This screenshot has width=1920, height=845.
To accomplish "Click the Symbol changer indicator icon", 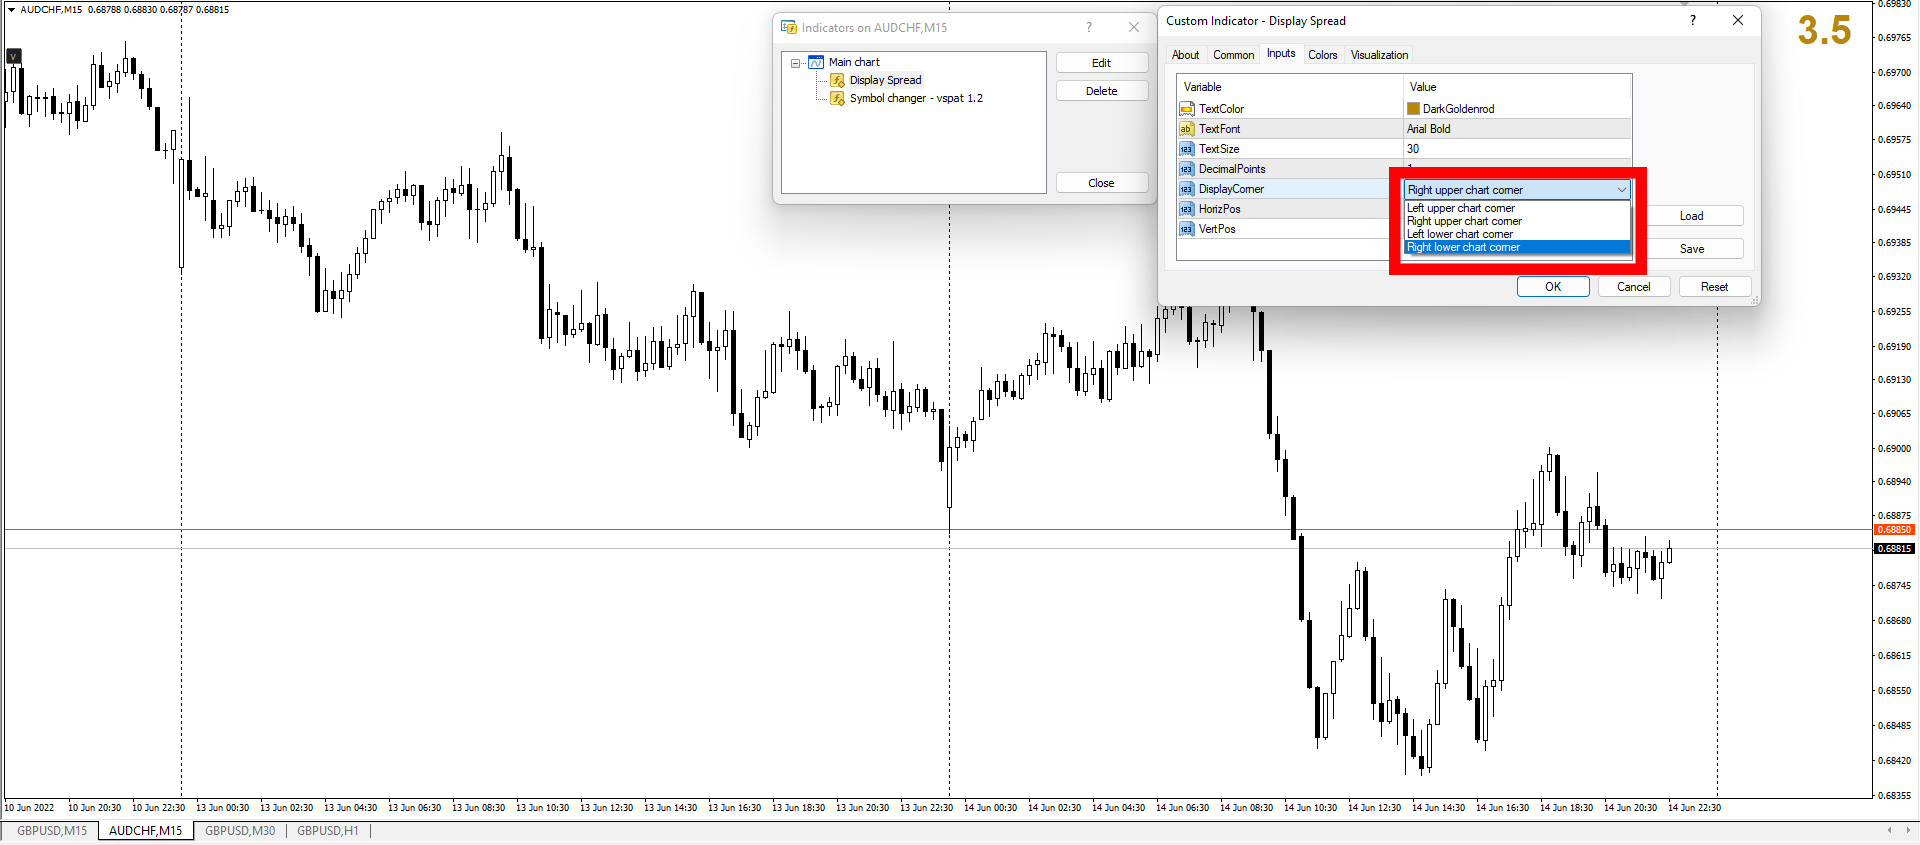I will coord(838,98).
